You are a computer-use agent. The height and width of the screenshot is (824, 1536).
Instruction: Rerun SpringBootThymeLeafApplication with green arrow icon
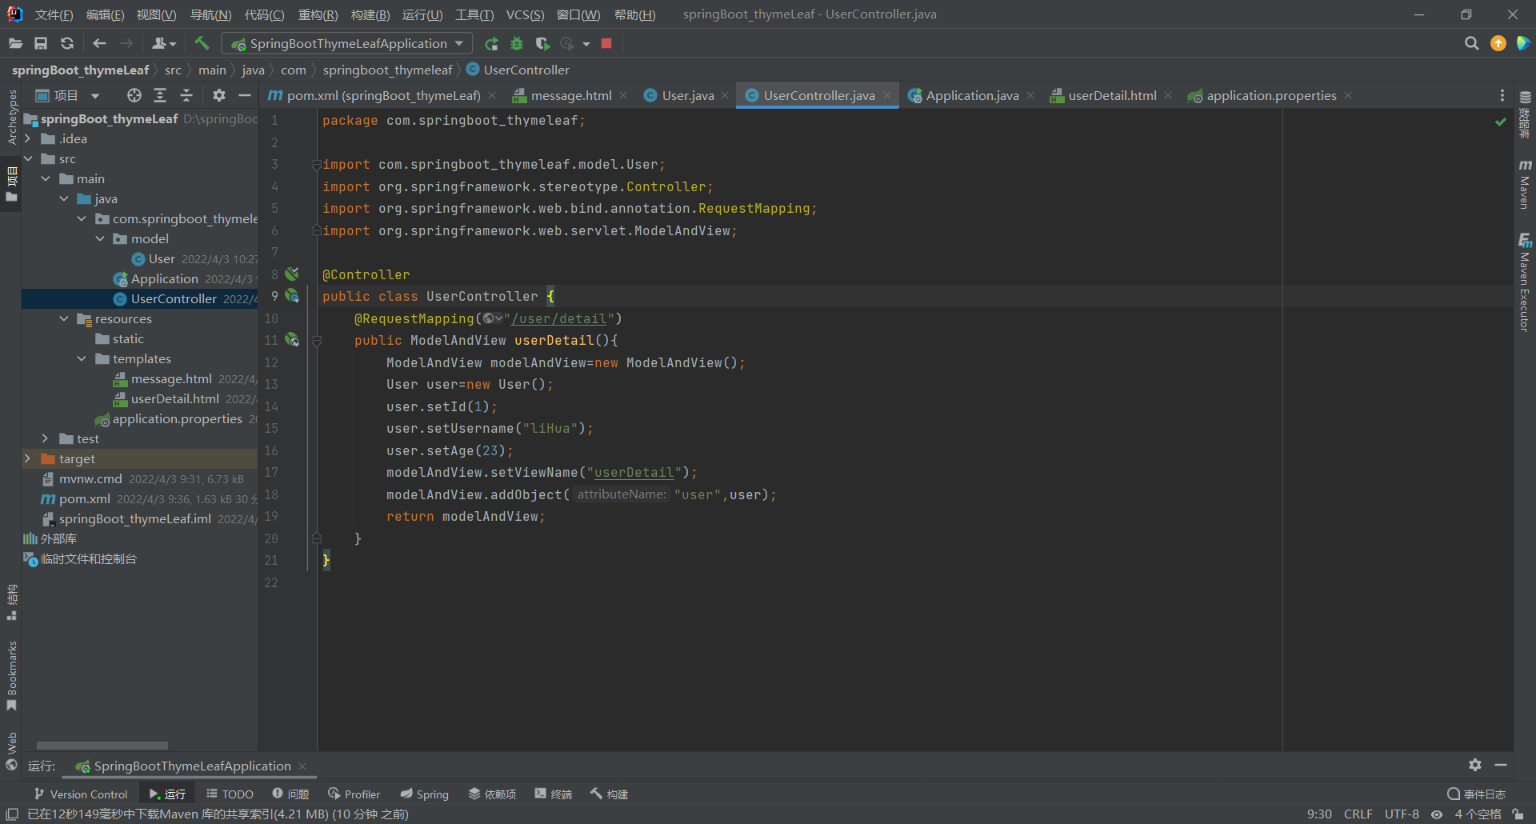click(x=491, y=43)
